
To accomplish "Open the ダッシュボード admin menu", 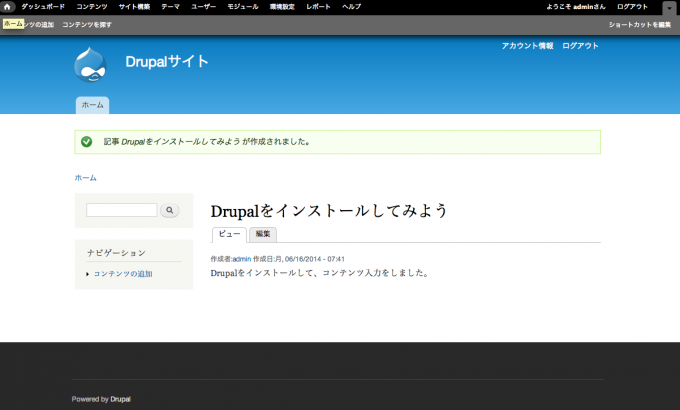I will pos(43,7).
